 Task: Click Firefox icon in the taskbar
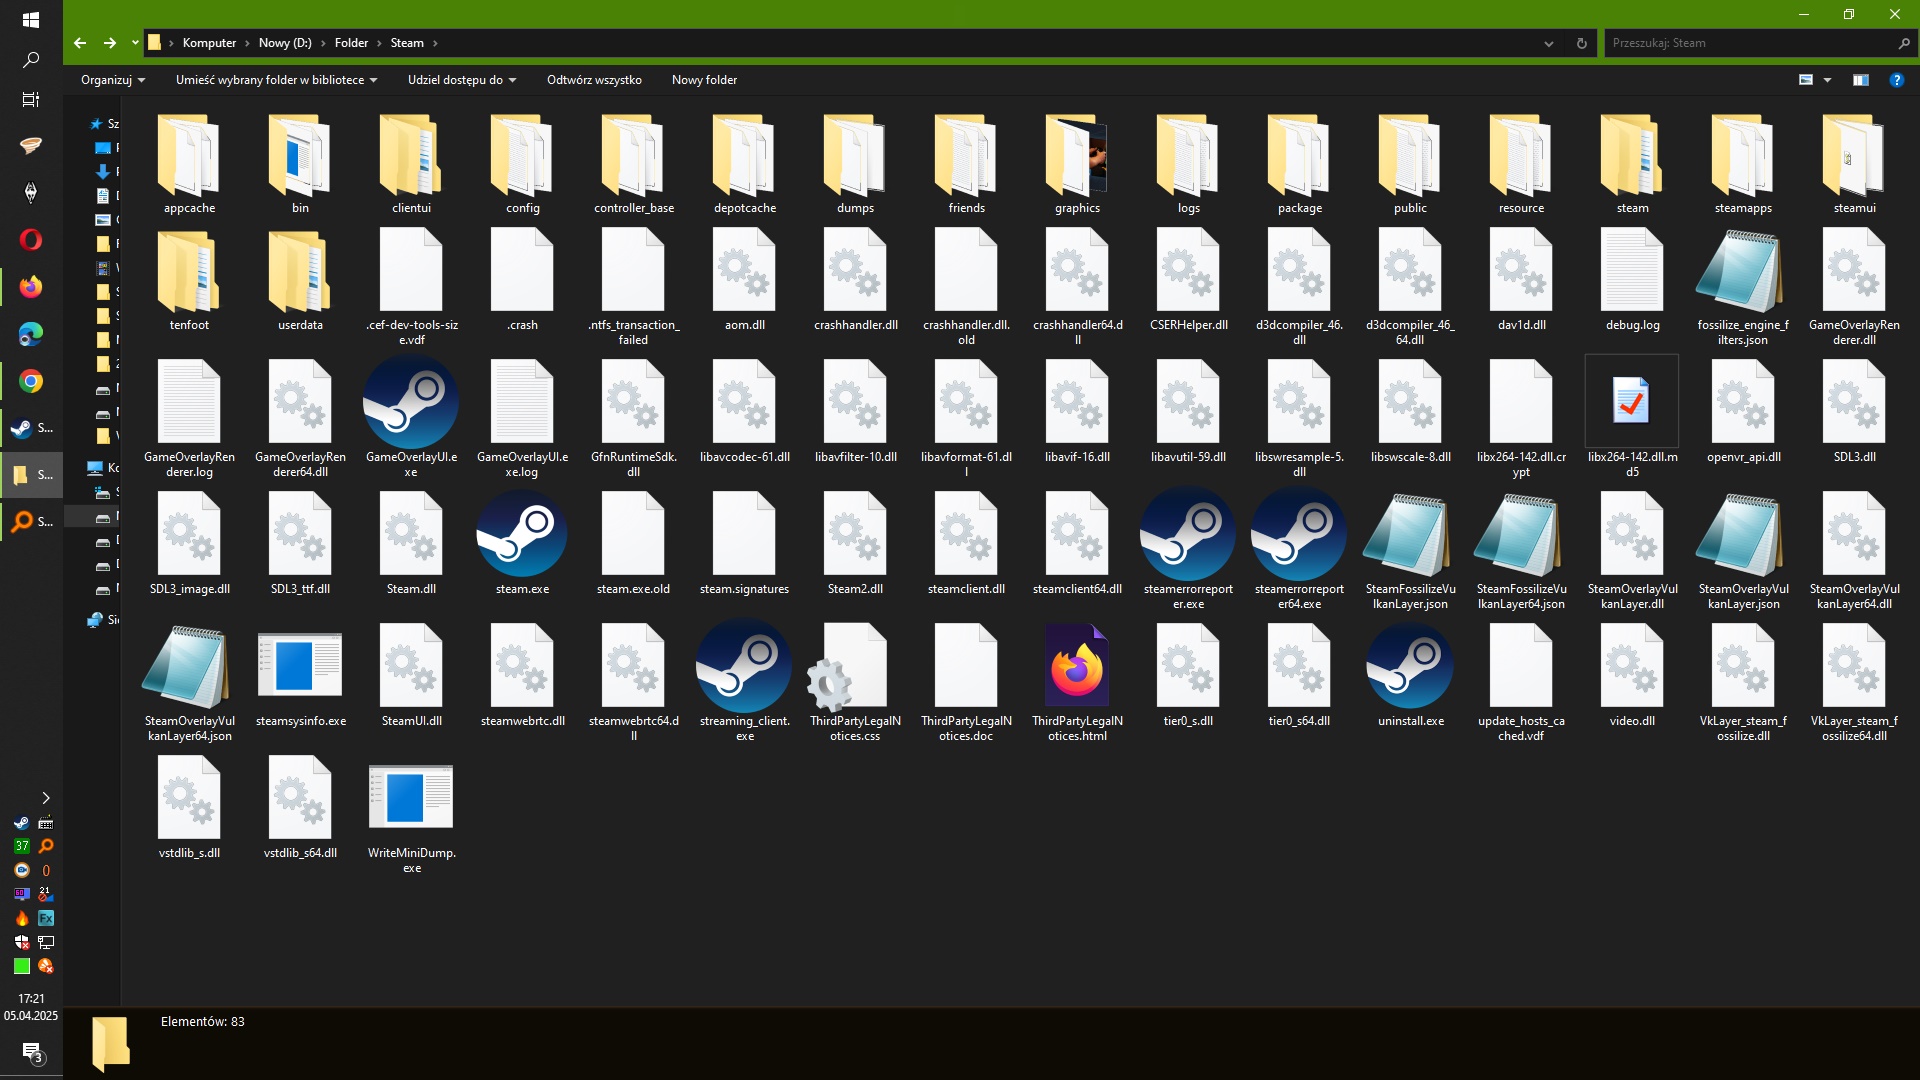[x=31, y=287]
